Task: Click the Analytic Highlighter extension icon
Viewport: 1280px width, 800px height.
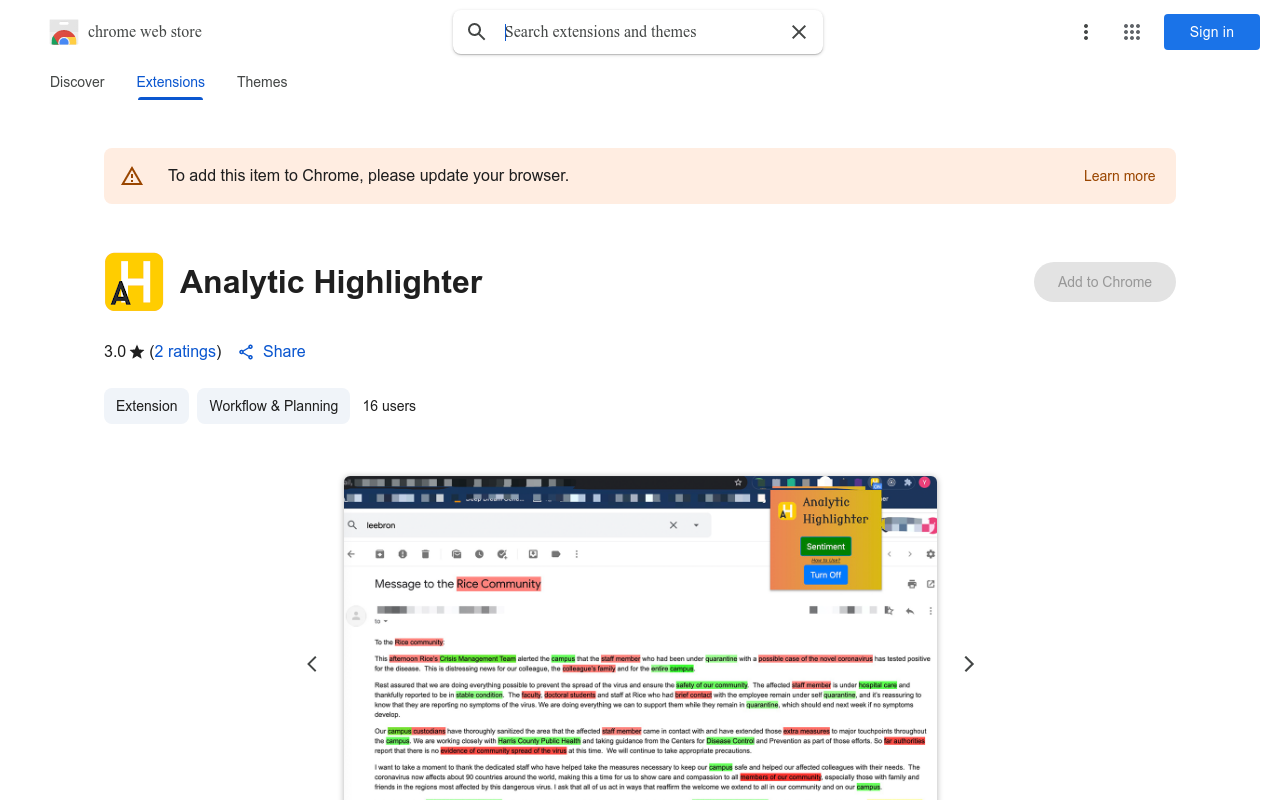Action: [x=134, y=282]
